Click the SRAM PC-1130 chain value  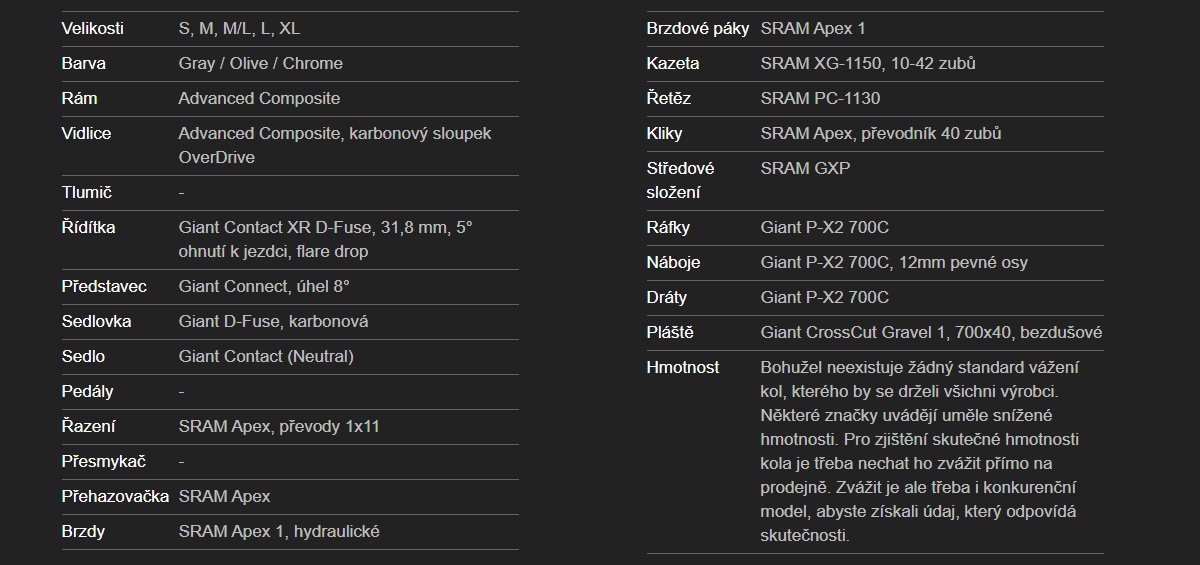tap(820, 98)
